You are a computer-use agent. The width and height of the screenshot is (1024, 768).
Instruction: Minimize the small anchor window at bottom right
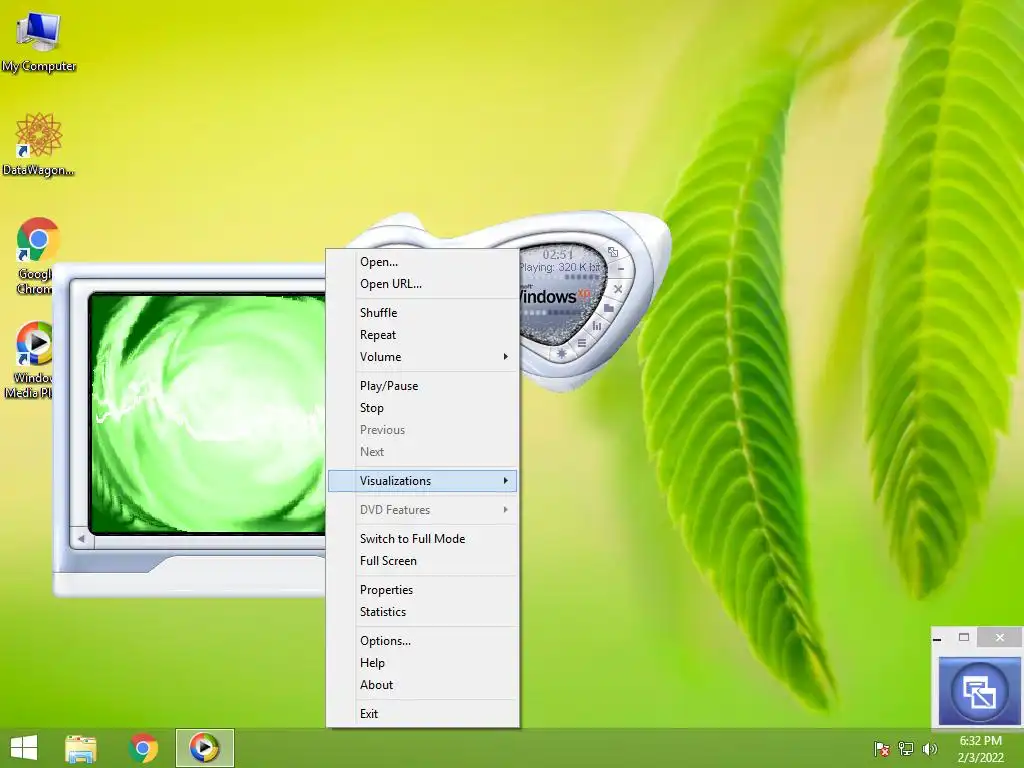point(938,638)
